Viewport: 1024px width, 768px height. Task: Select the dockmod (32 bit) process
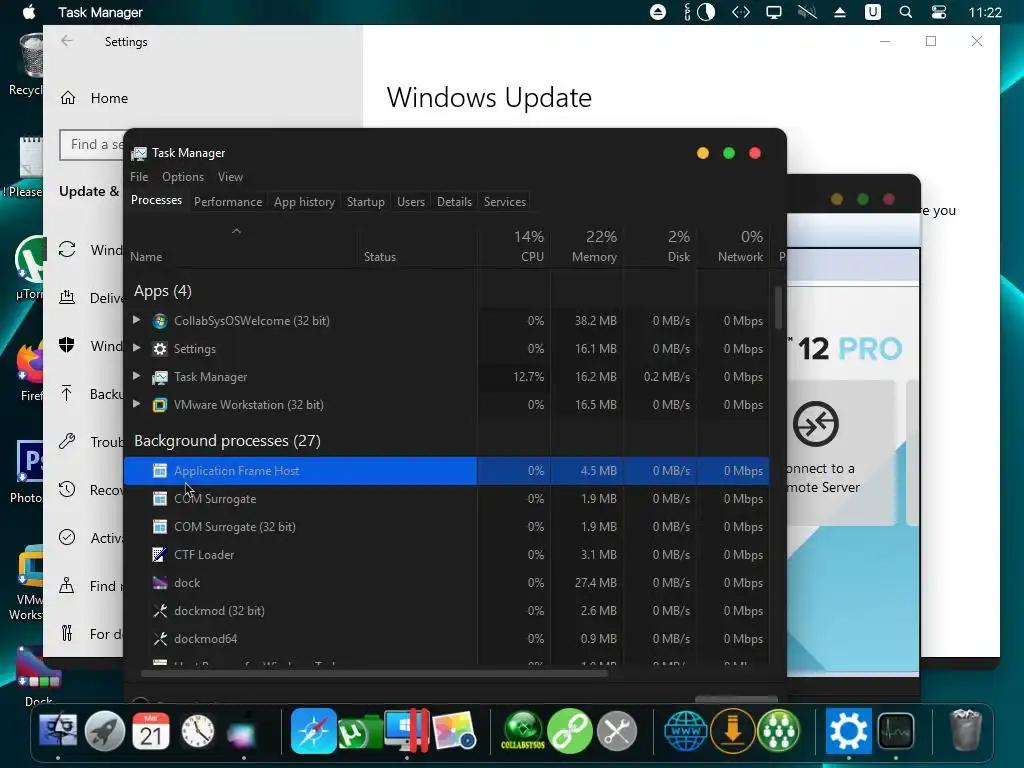pos(446,611)
